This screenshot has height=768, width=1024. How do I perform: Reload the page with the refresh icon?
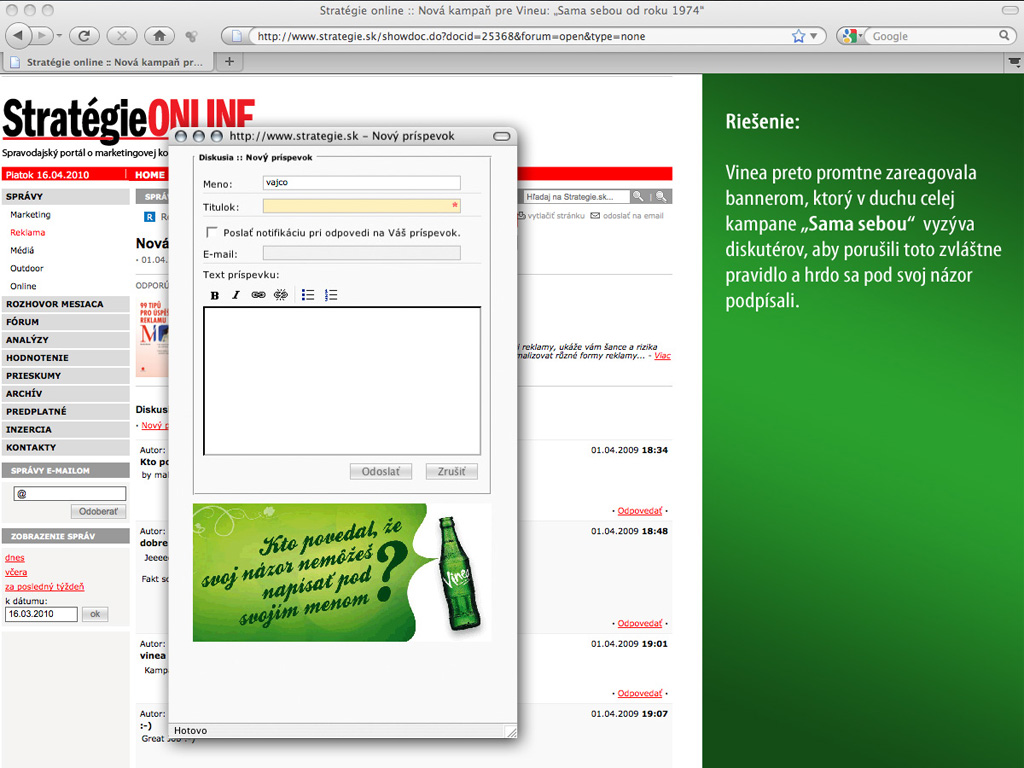84,36
